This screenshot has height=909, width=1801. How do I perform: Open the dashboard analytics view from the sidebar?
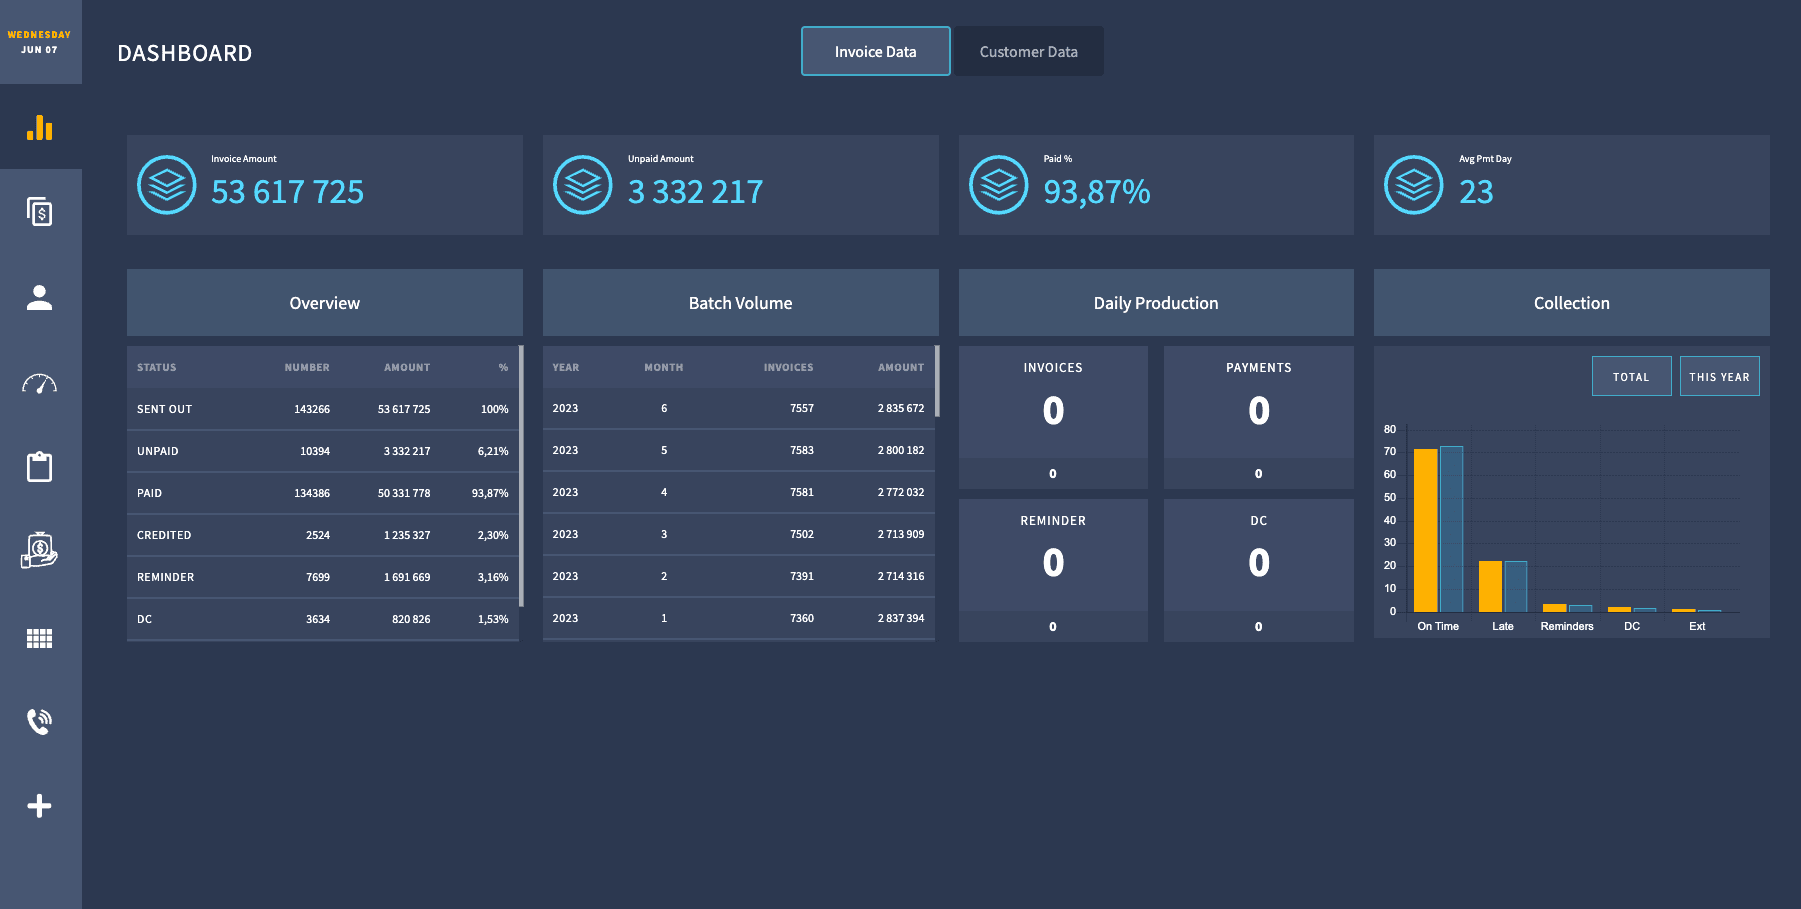(40, 128)
